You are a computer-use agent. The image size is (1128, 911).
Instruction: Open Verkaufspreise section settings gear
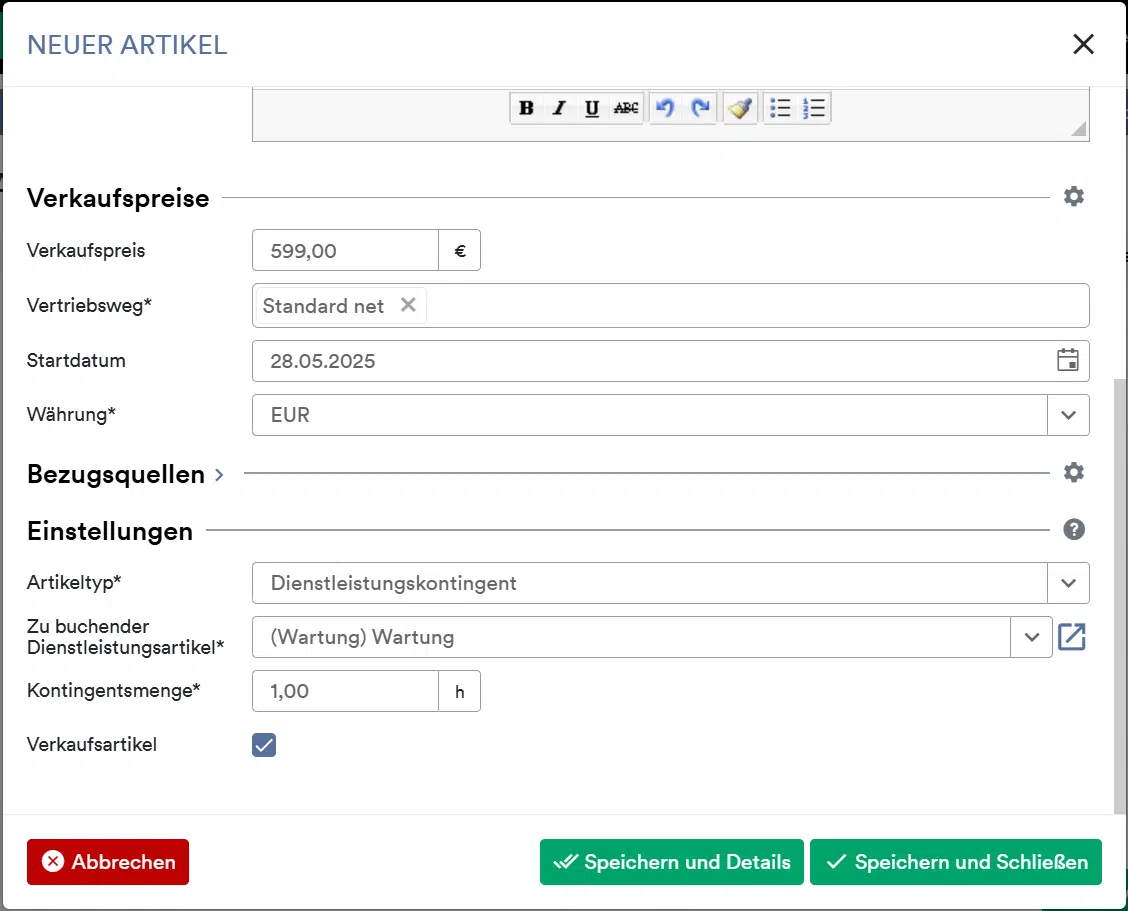tap(1073, 196)
